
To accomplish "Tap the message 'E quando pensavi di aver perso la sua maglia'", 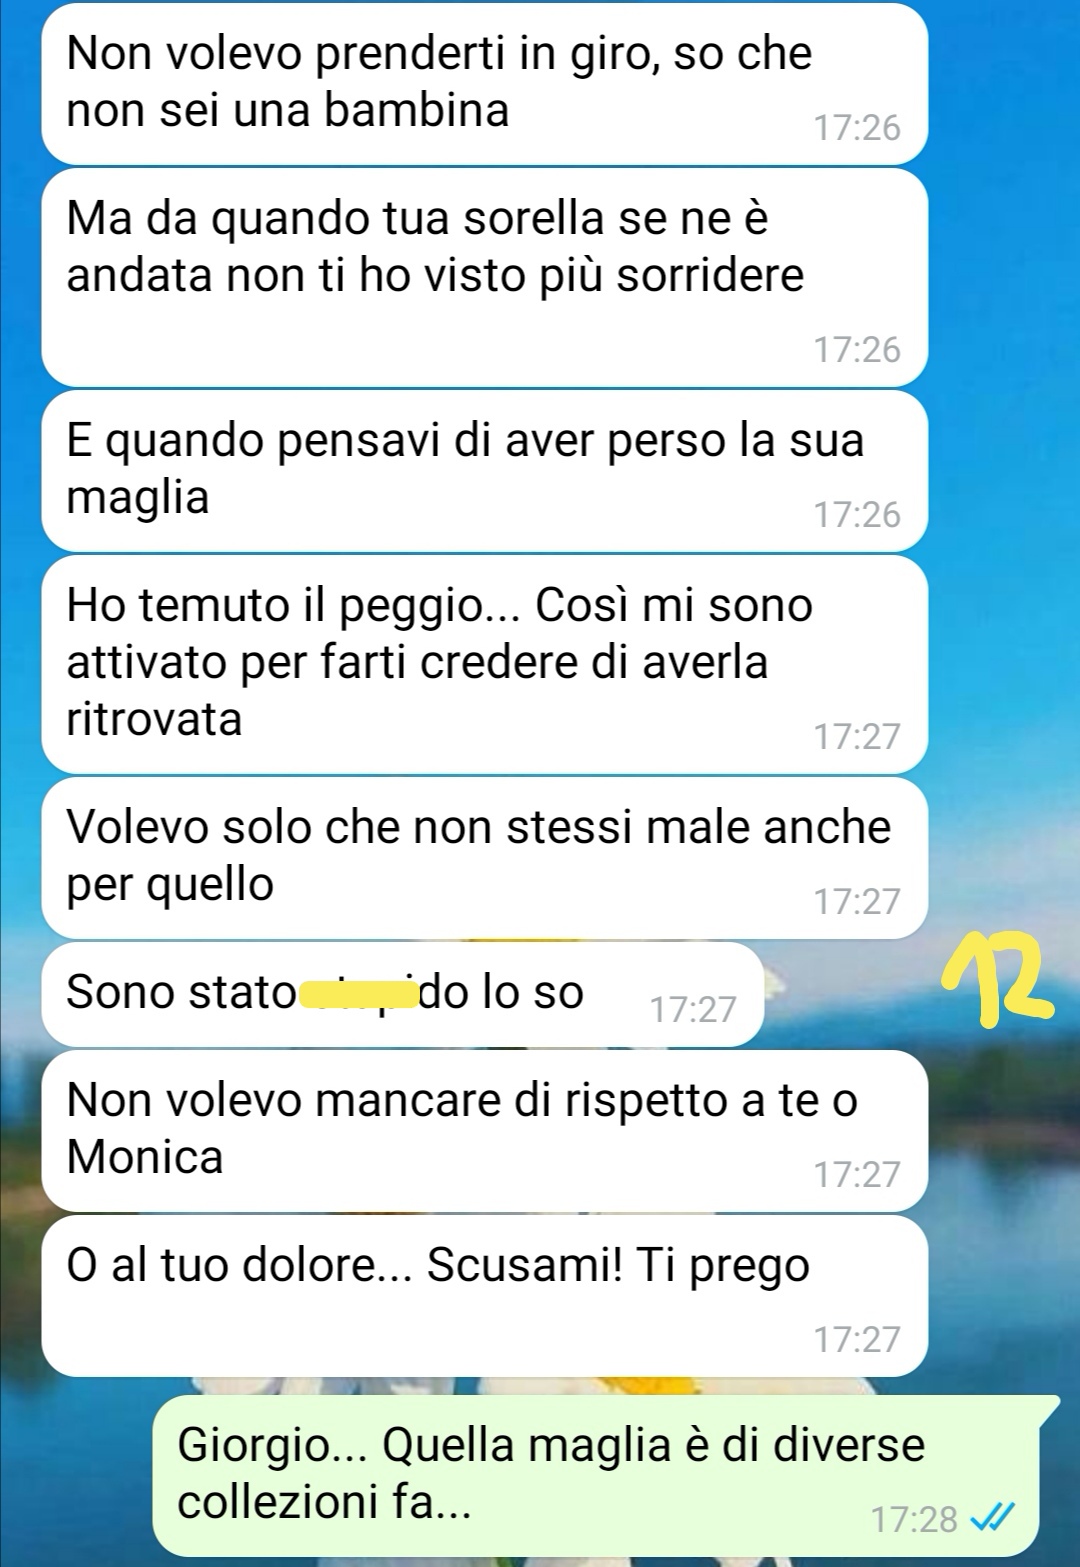I will coord(484,470).
